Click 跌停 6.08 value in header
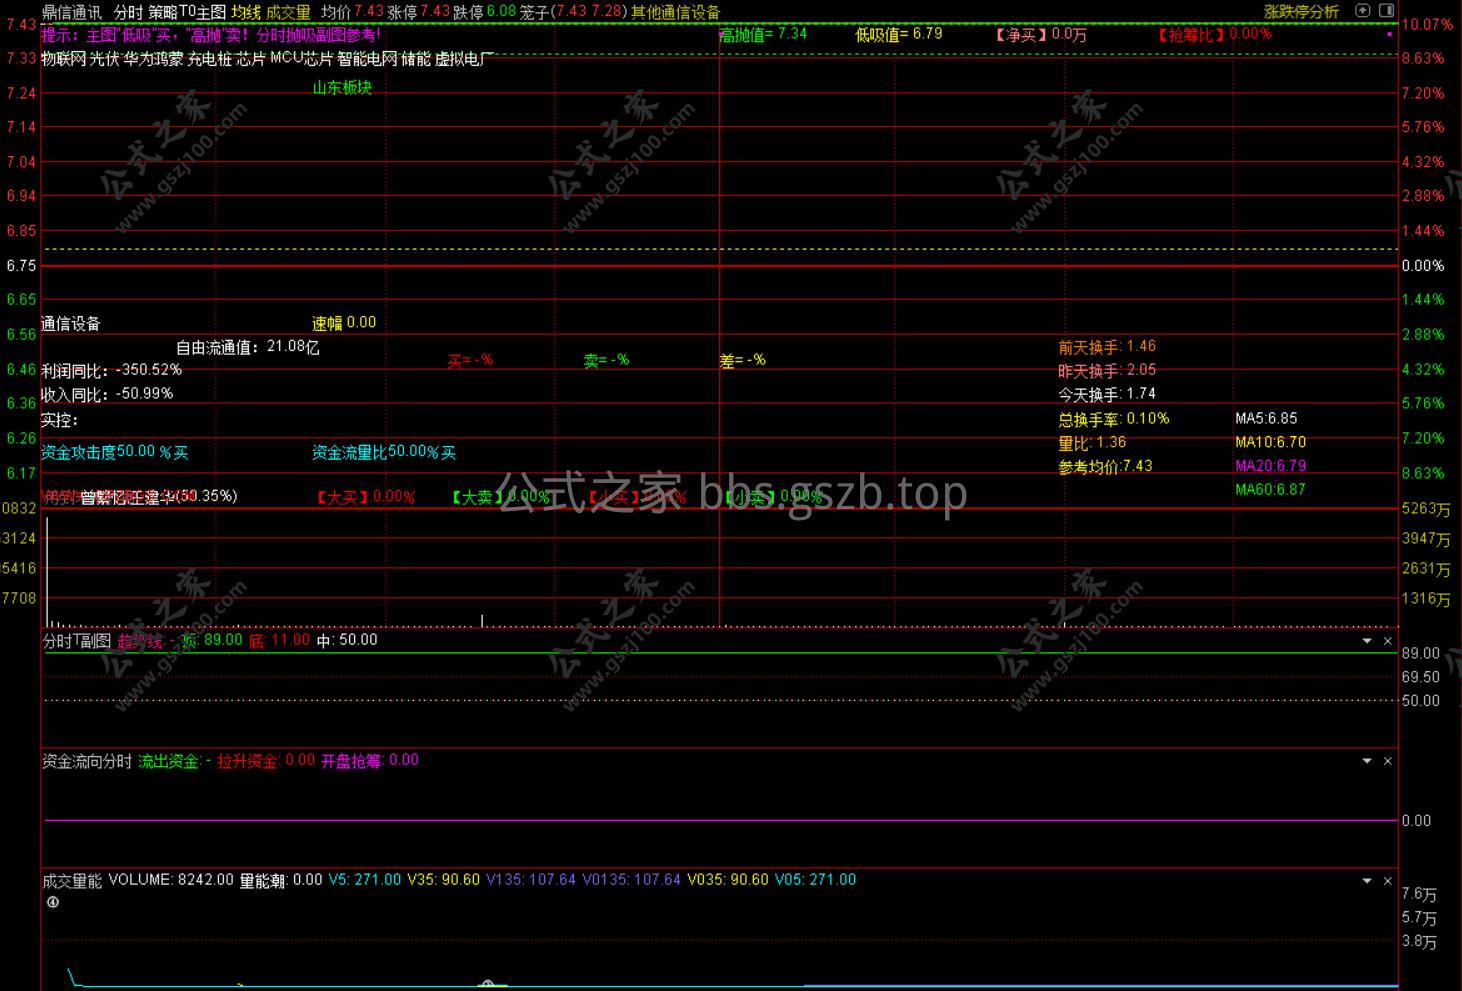 [x=484, y=12]
